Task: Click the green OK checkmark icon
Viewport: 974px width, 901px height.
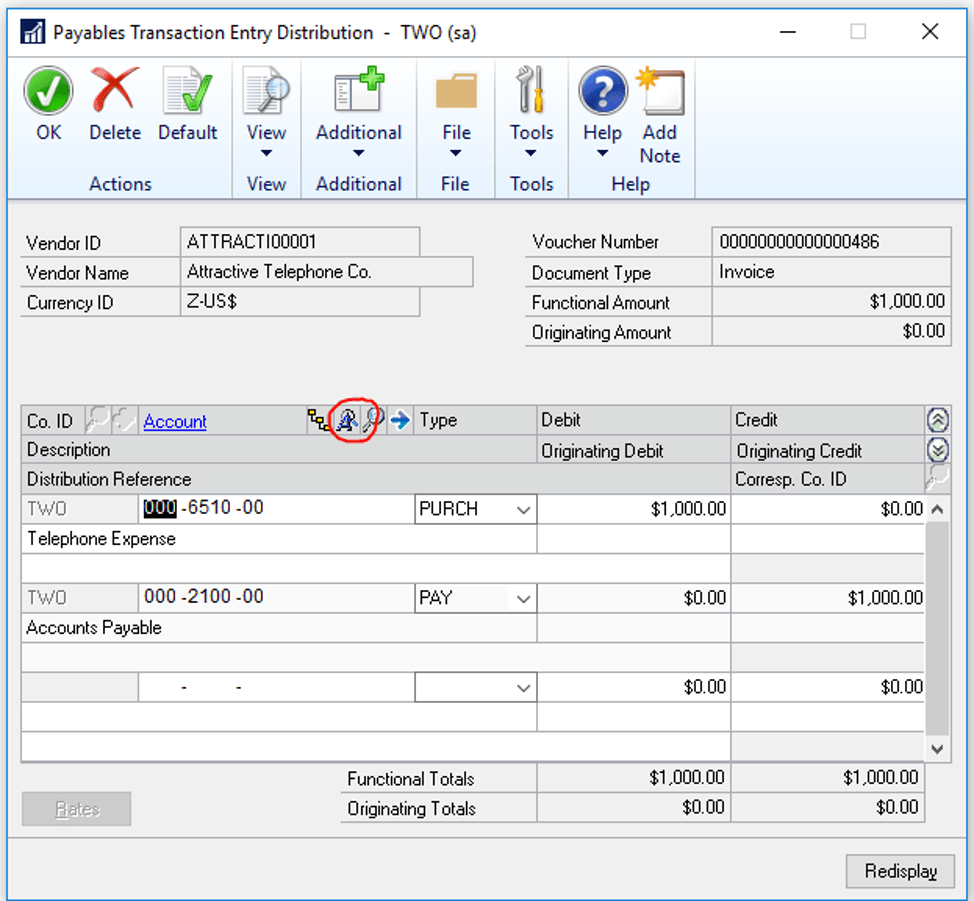Action: pos(48,93)
